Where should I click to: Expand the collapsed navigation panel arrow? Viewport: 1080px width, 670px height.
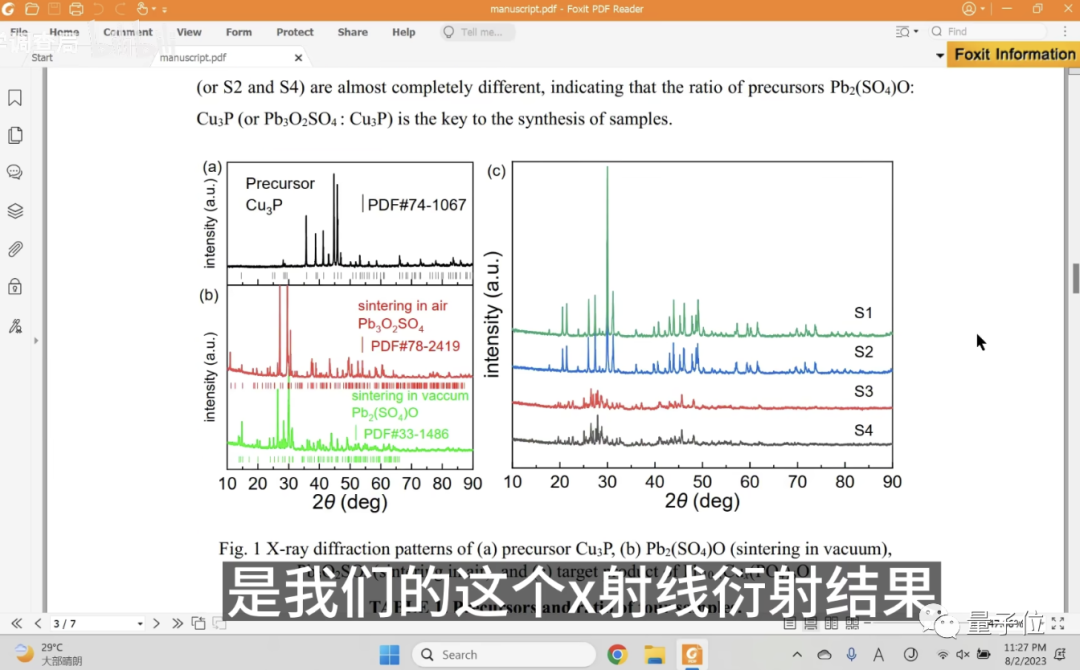coord(36,341)
